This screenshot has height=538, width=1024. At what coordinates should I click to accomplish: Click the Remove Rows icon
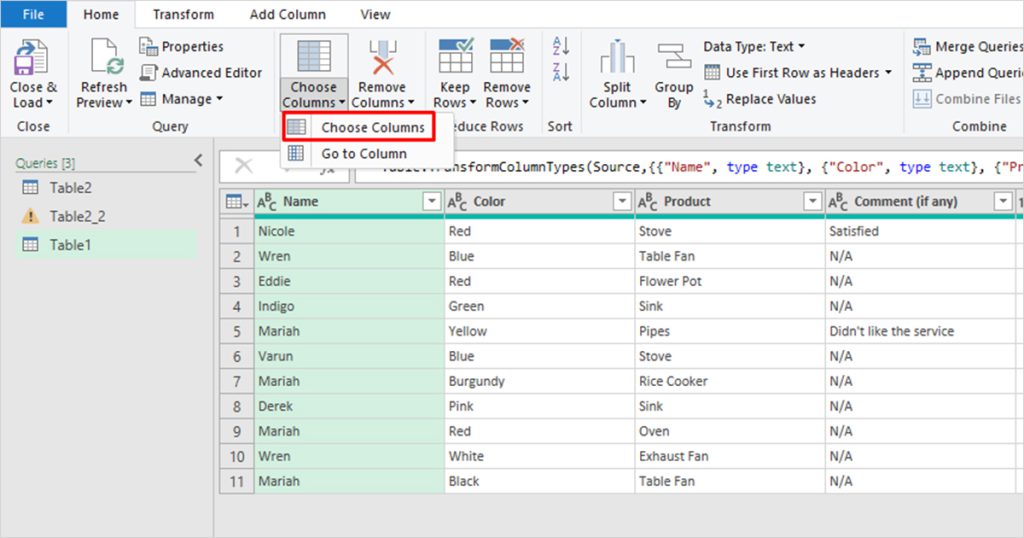(507, 56)
